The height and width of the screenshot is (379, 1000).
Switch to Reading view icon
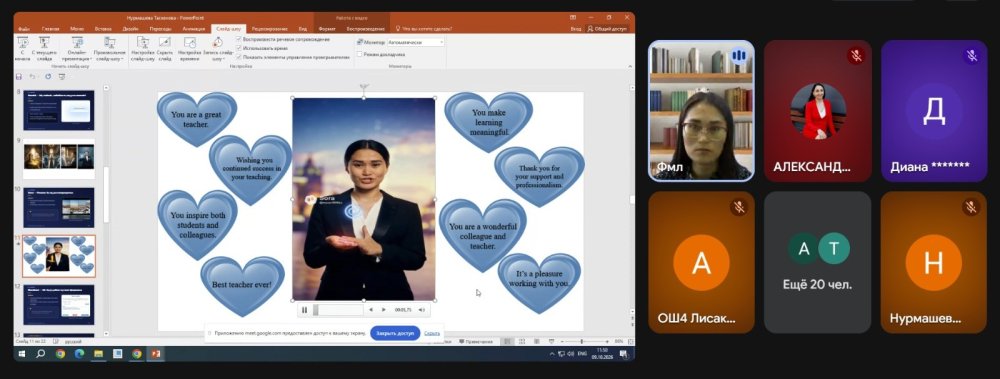pos(538,342)
